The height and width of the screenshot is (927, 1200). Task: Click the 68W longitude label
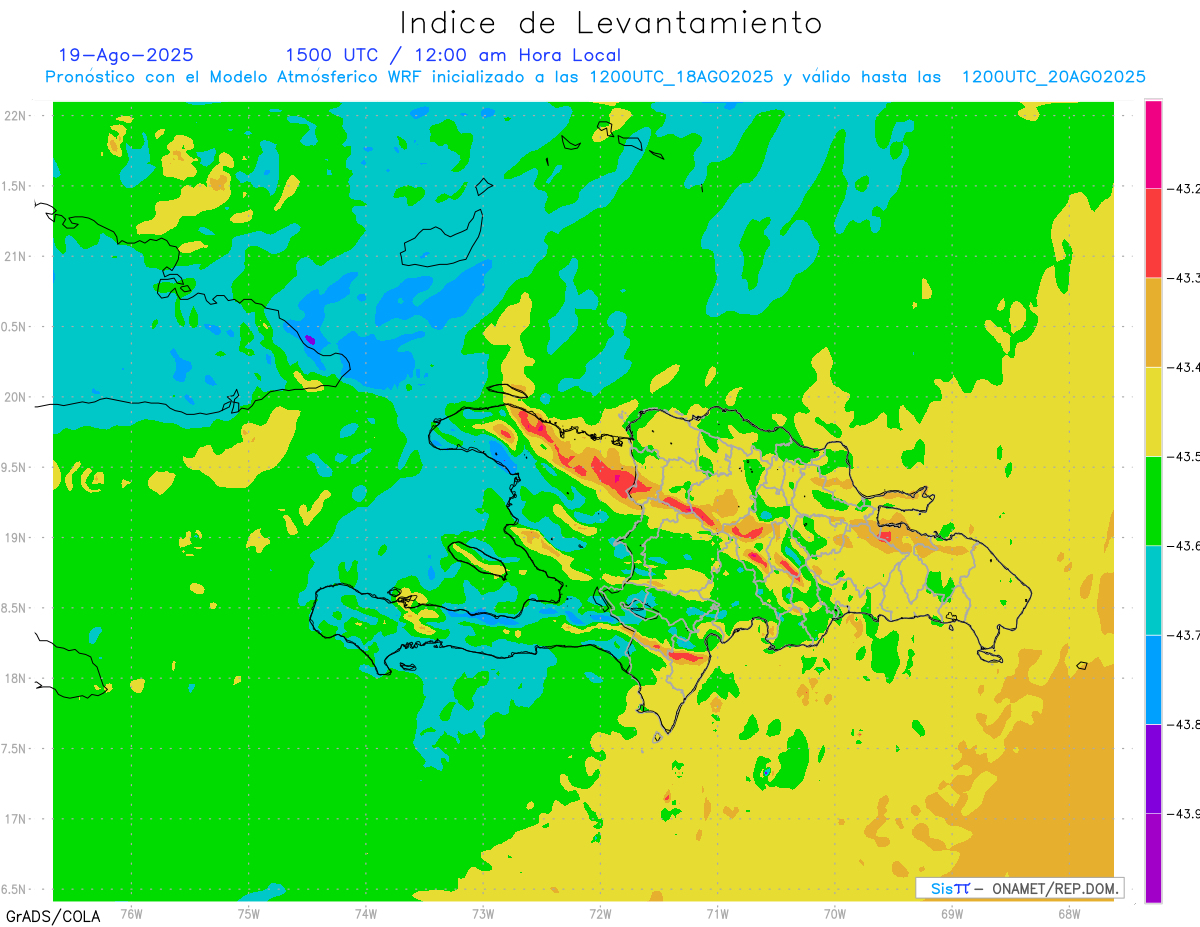1069,914
